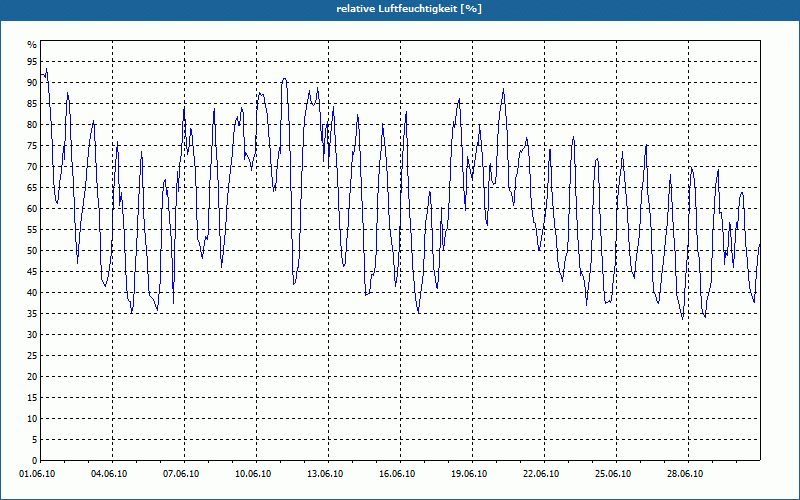The height and width of the screenshot is (500, 800).
Task: Select the y-axis value 50
Action: (x=32, y=251)
